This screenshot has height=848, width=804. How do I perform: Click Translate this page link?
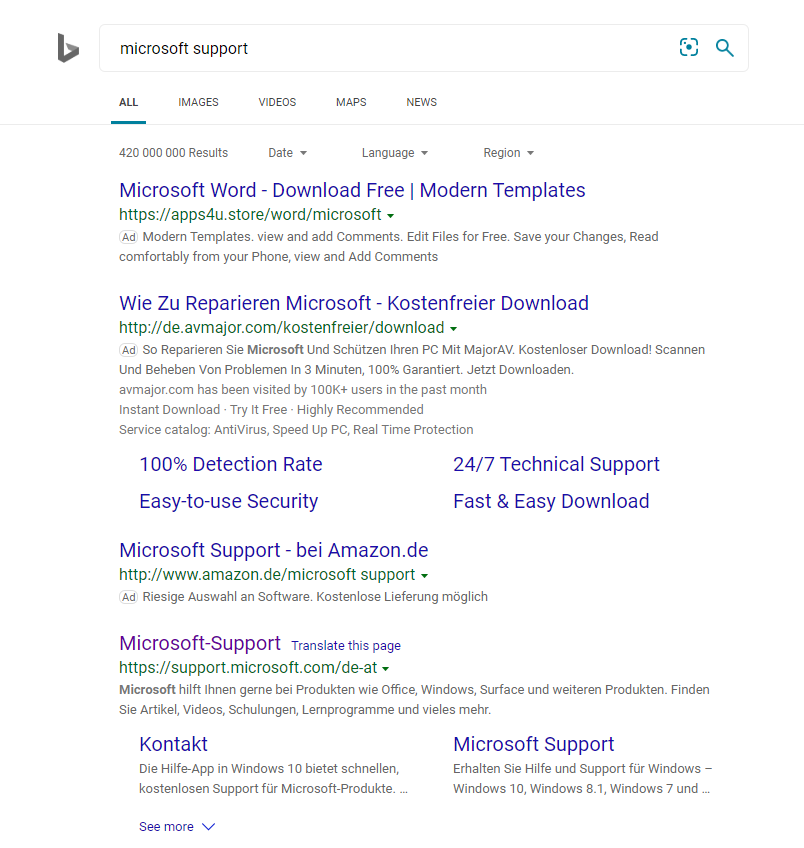pyautogui.click(x=346, y=646)
